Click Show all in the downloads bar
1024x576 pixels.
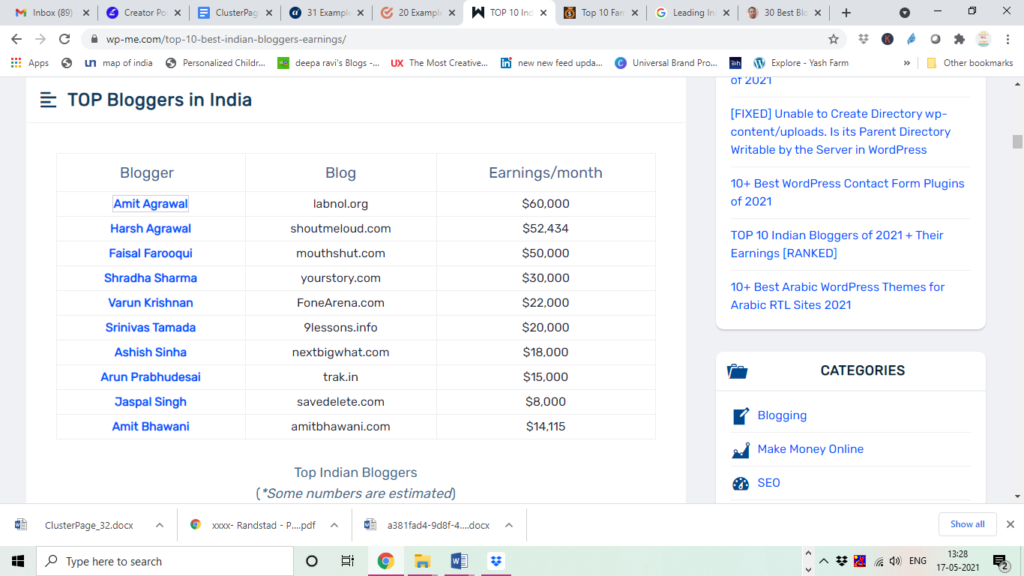coord(967,523)
